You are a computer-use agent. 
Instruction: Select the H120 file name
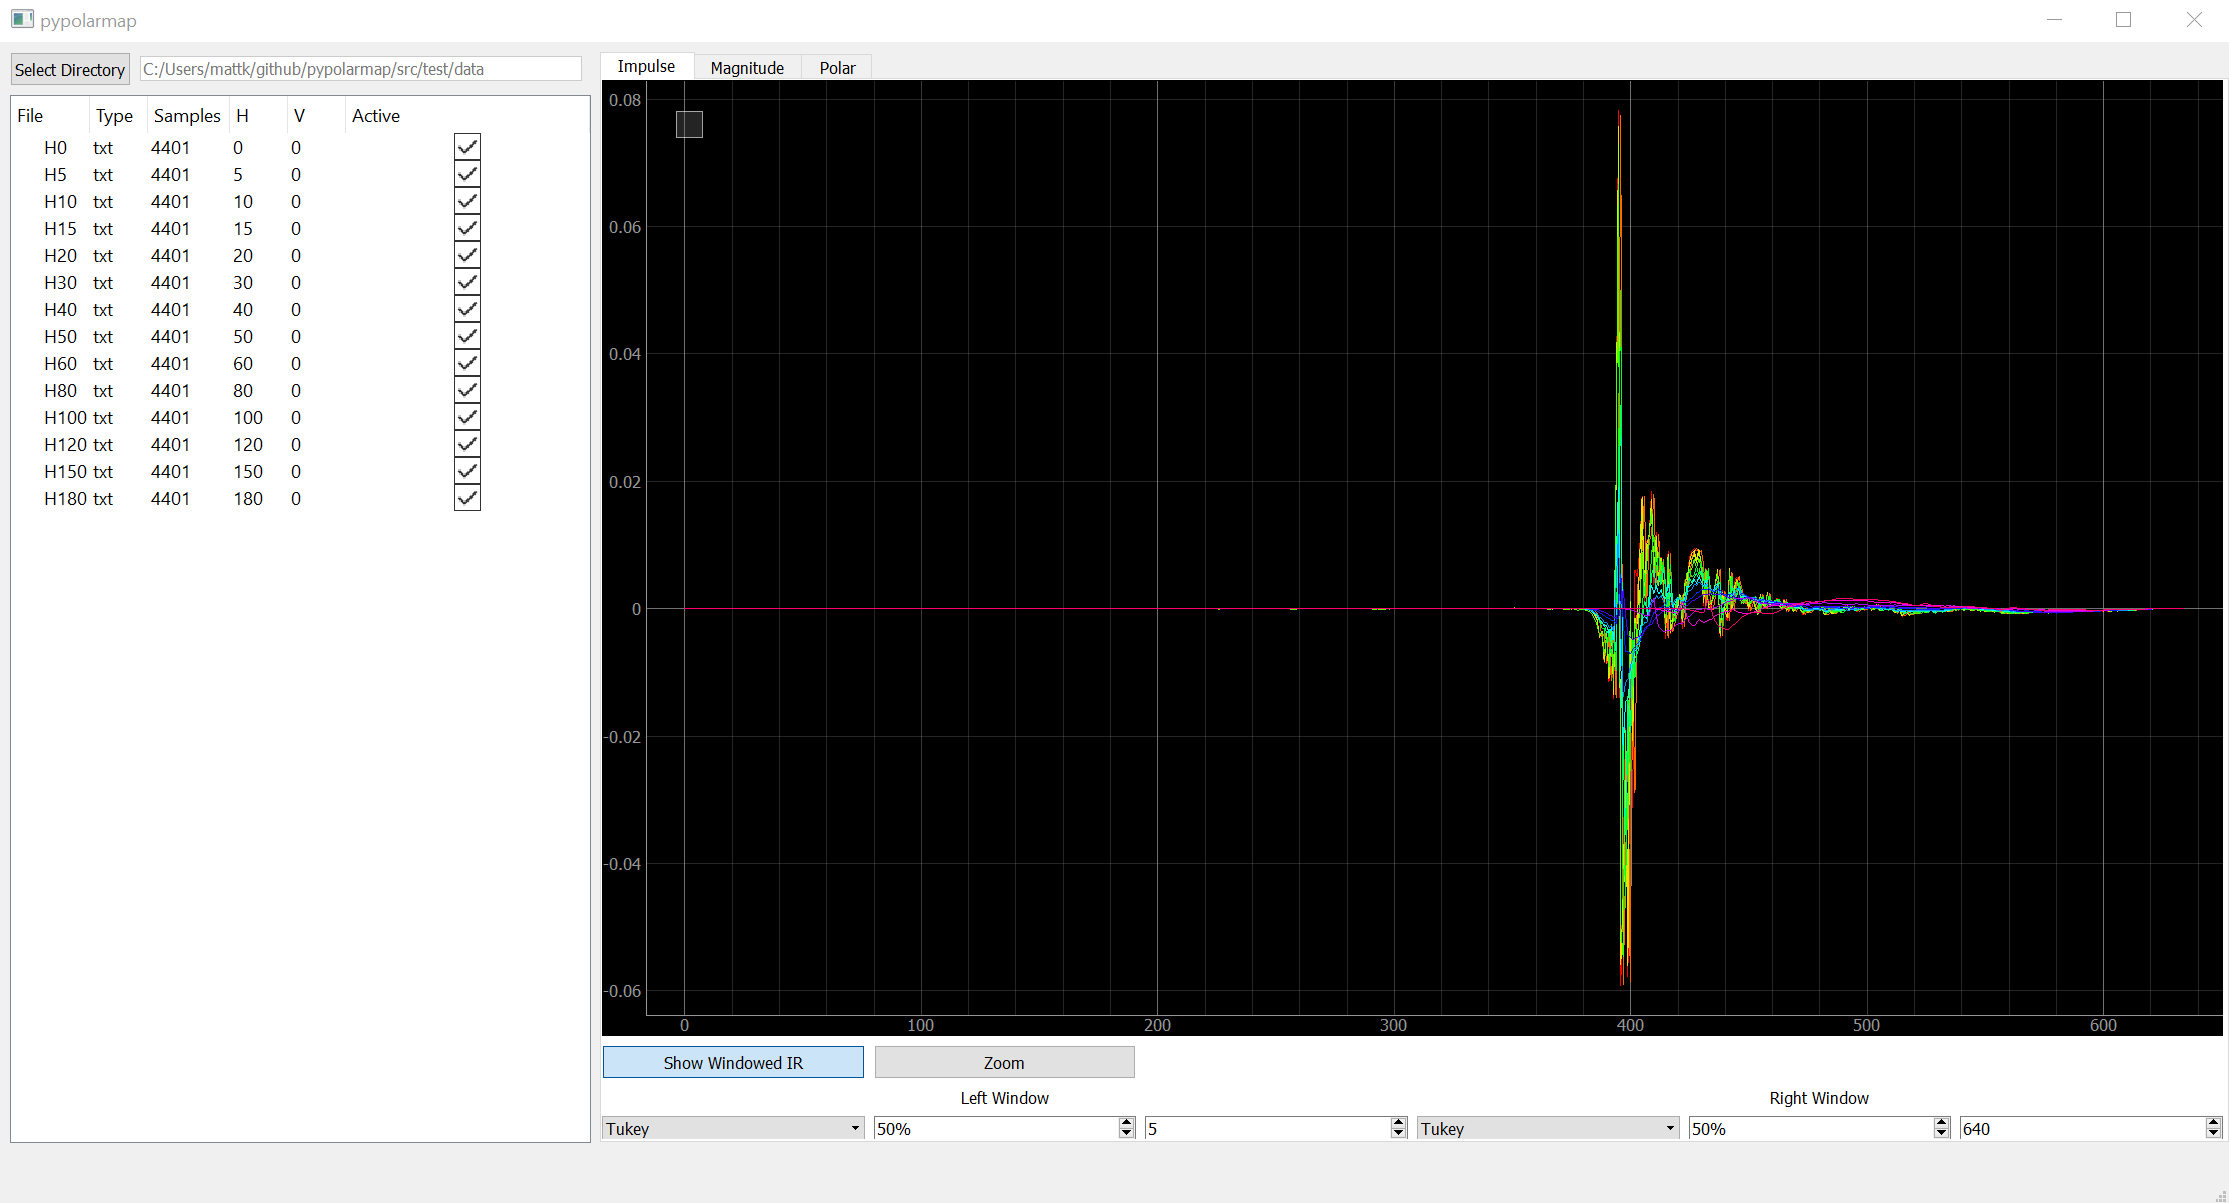tap(65, 444)
